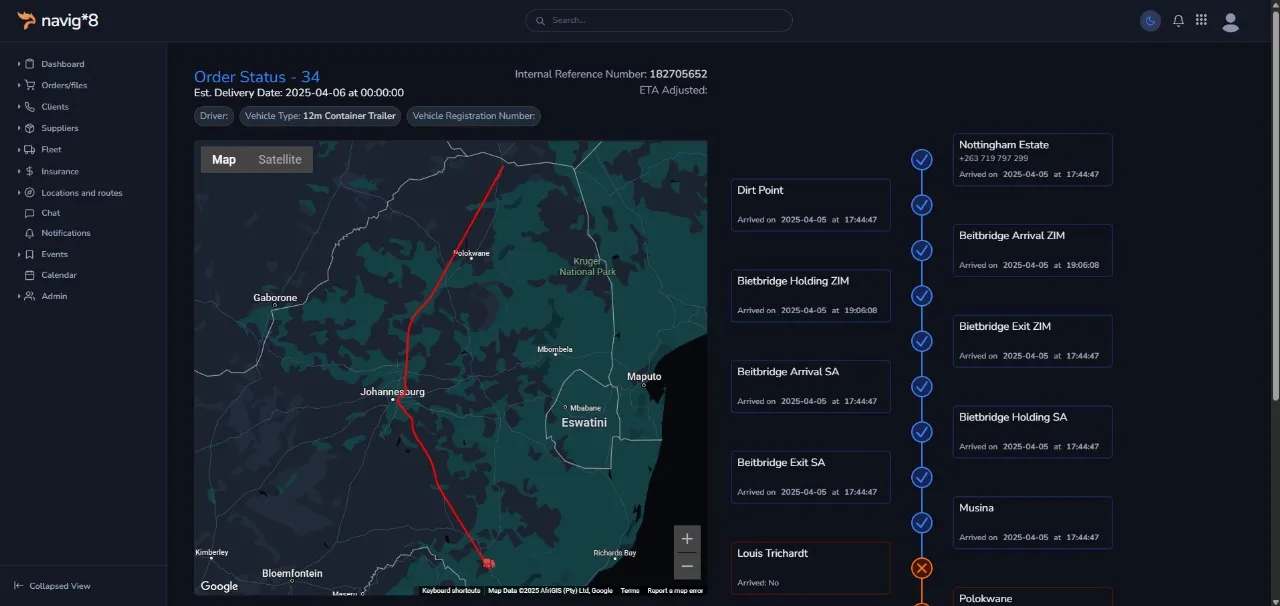Expand the Orders/files menu

62,85
